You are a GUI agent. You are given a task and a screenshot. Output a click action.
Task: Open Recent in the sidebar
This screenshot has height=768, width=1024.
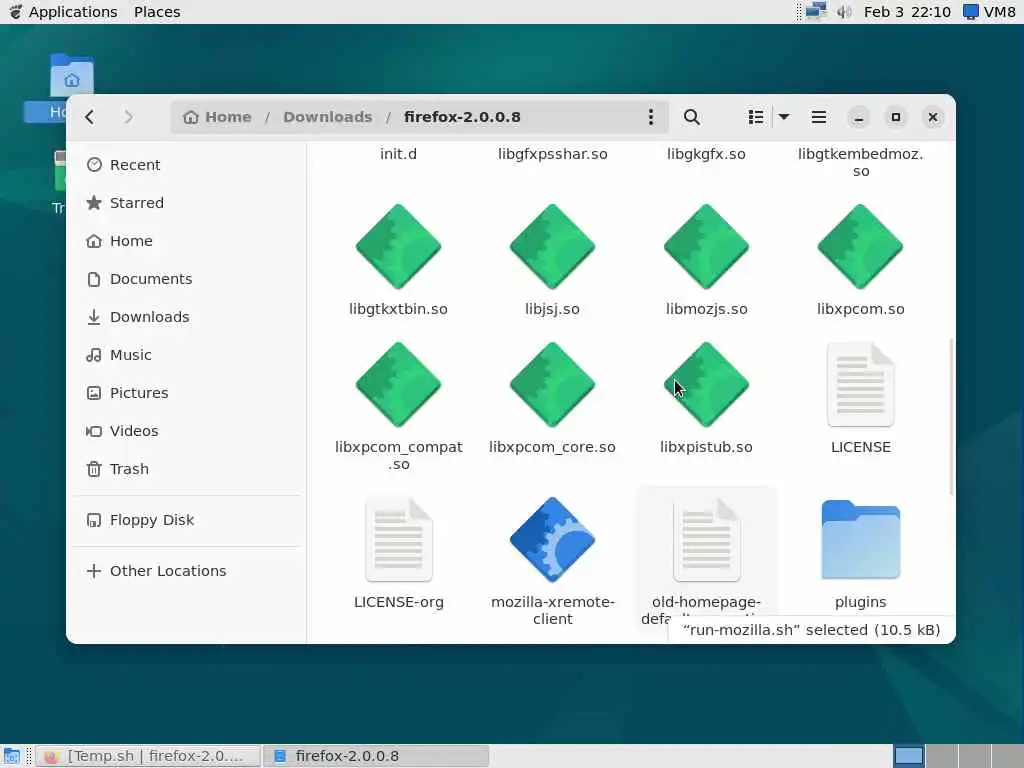(186, 165)
